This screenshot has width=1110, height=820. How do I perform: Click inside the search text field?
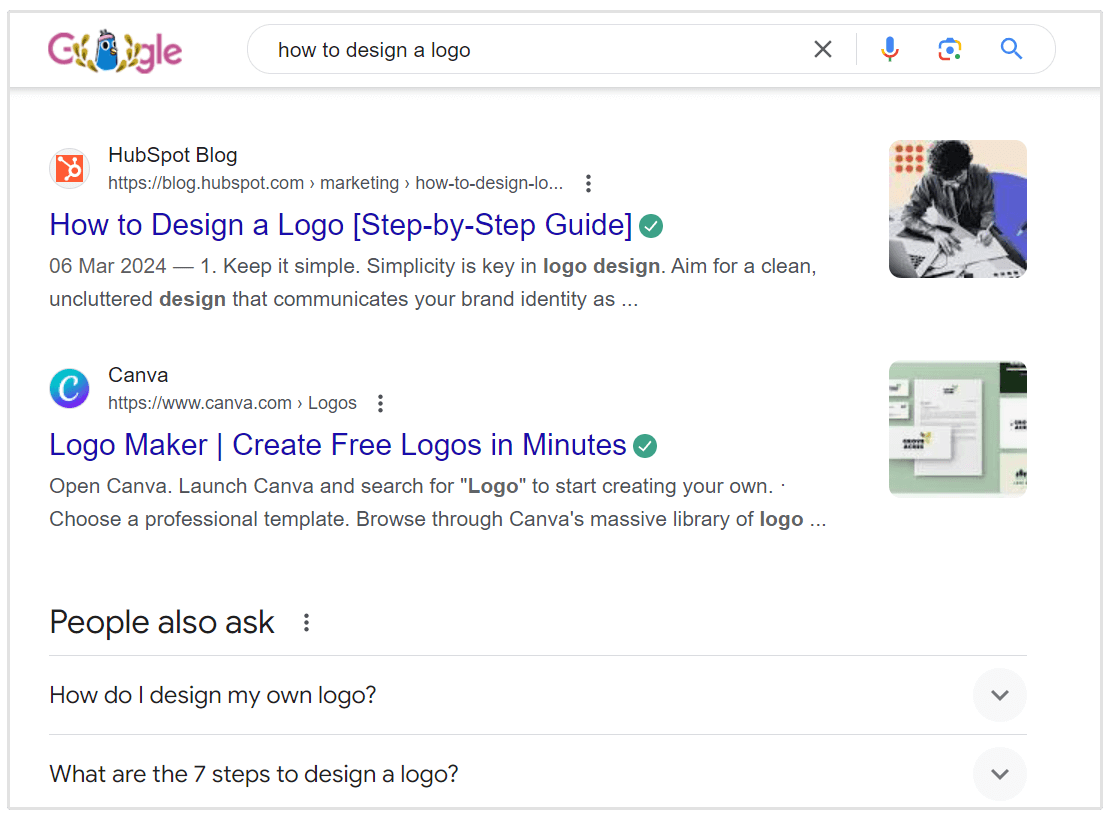(x=530, y=49)
